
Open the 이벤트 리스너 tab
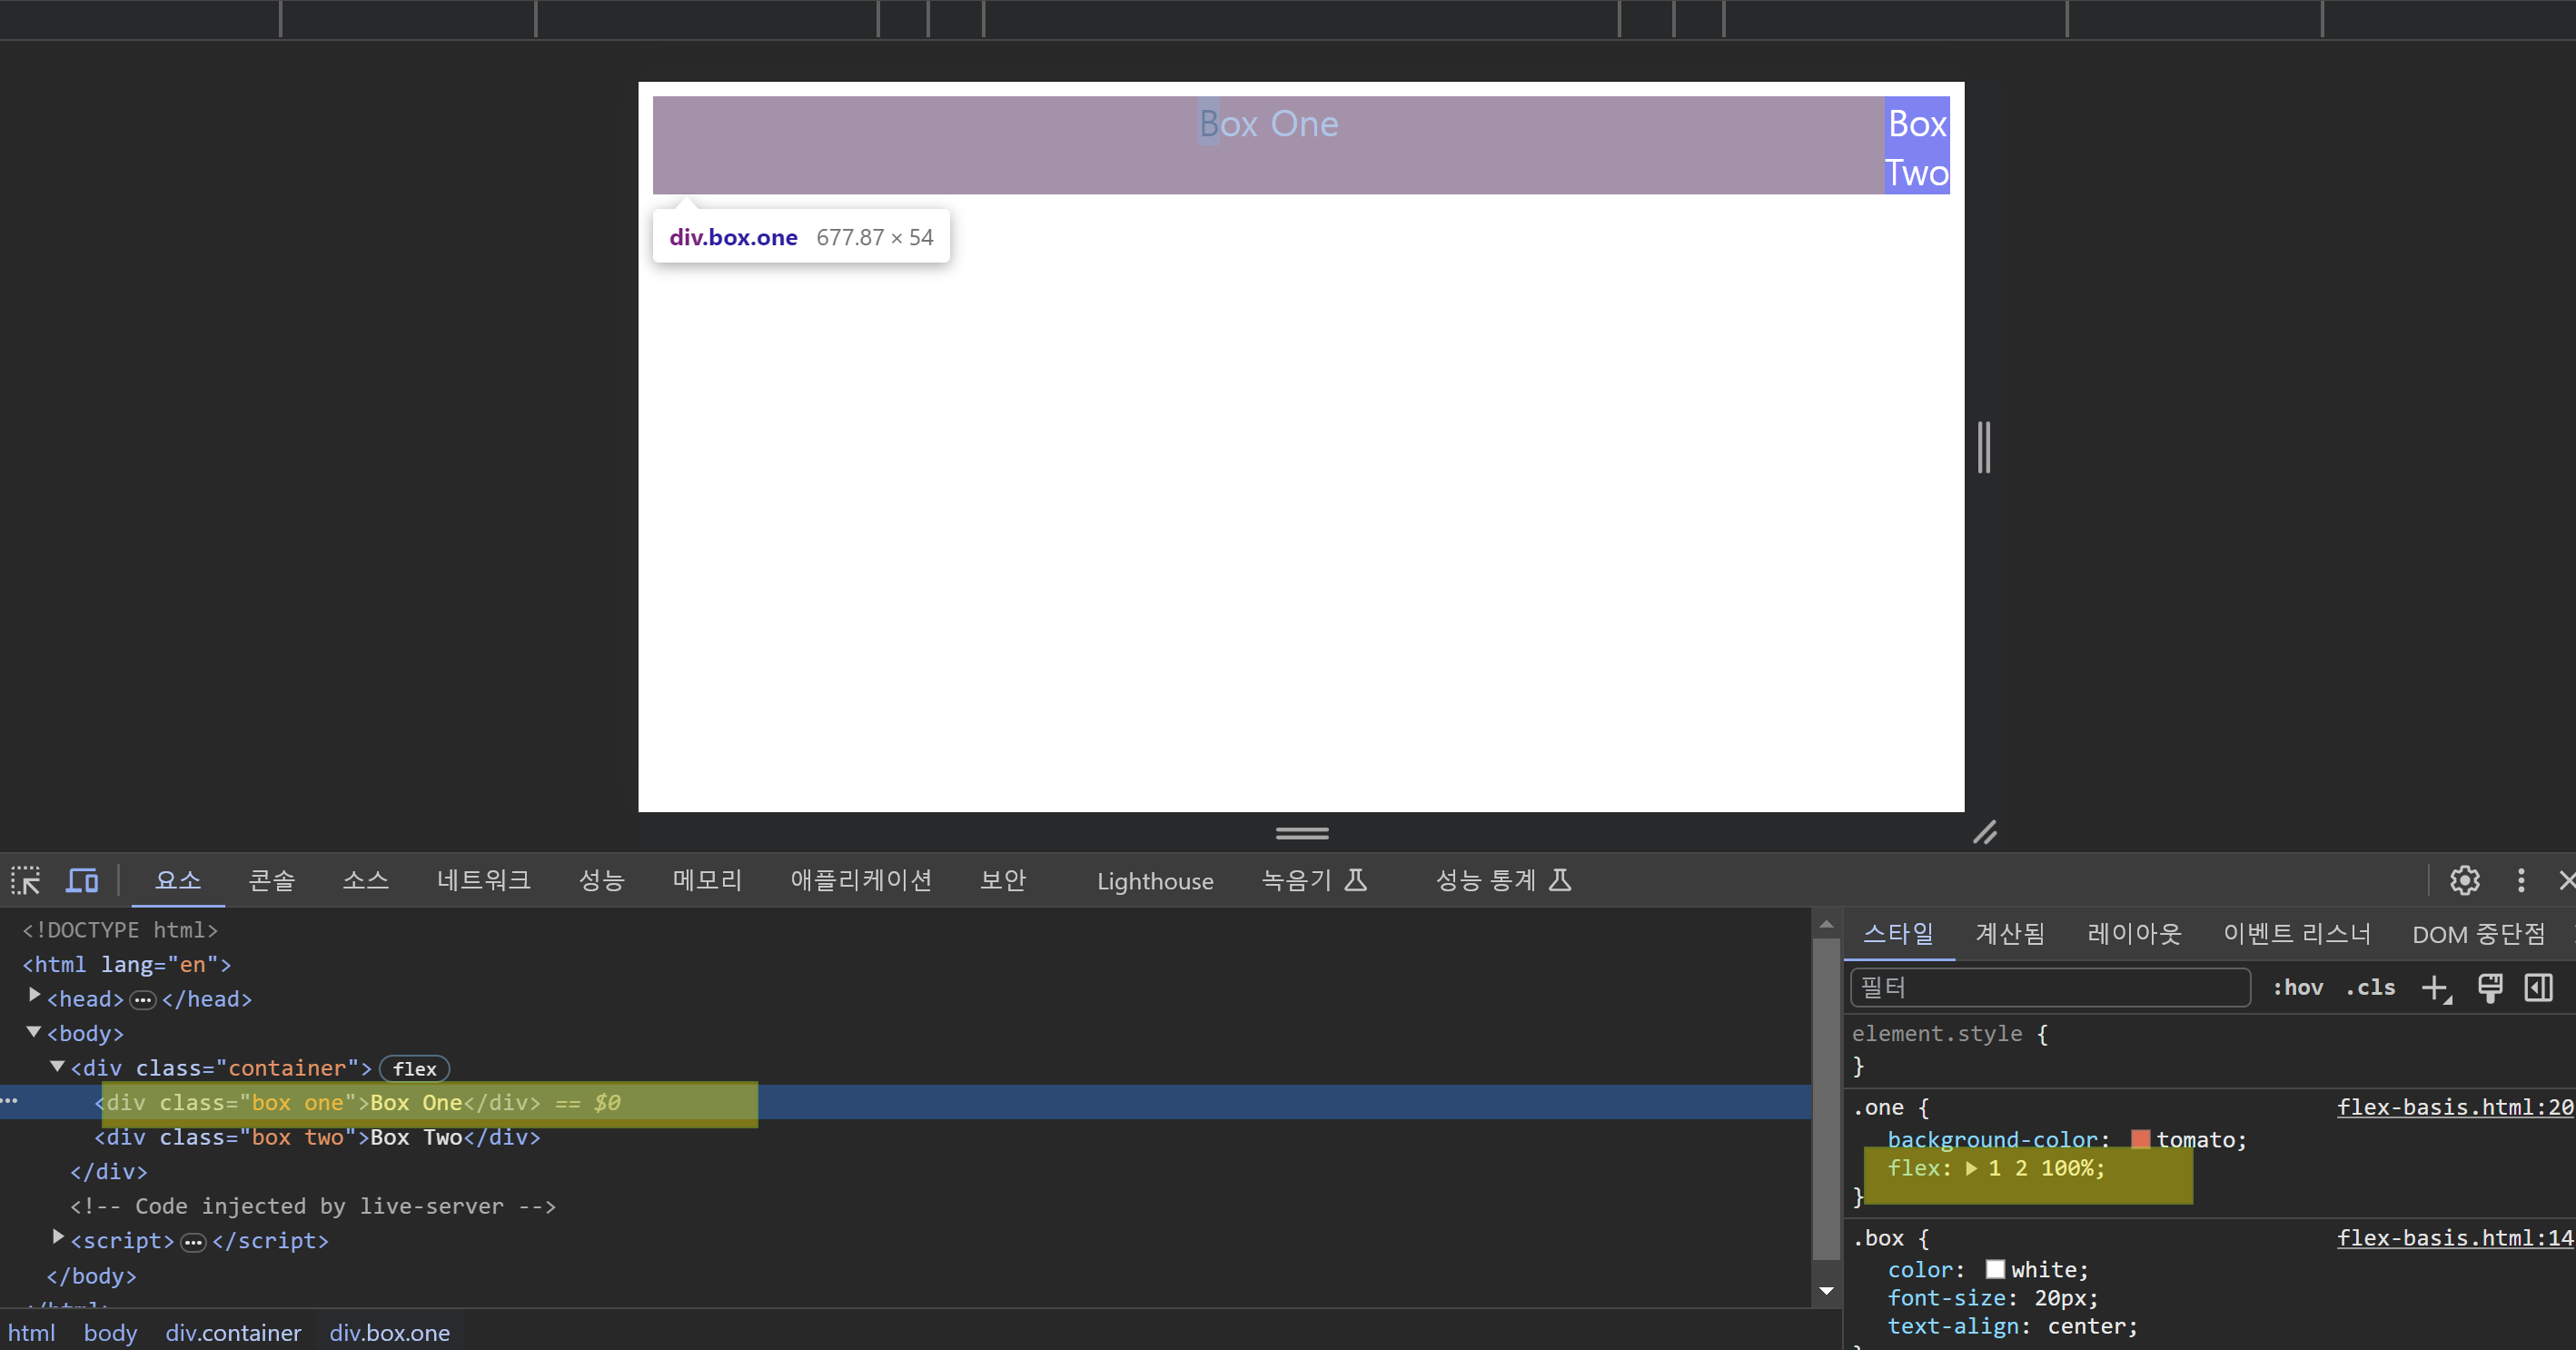[x=2297, y=934]
